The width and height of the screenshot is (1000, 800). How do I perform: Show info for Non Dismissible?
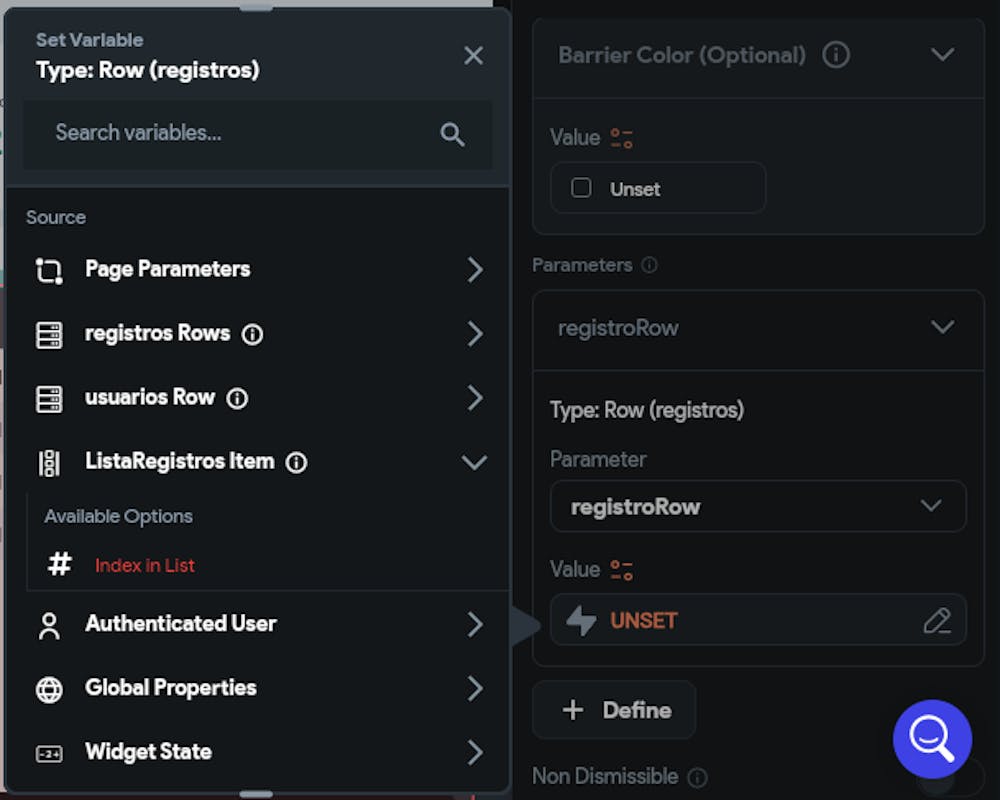click(698, 777)
